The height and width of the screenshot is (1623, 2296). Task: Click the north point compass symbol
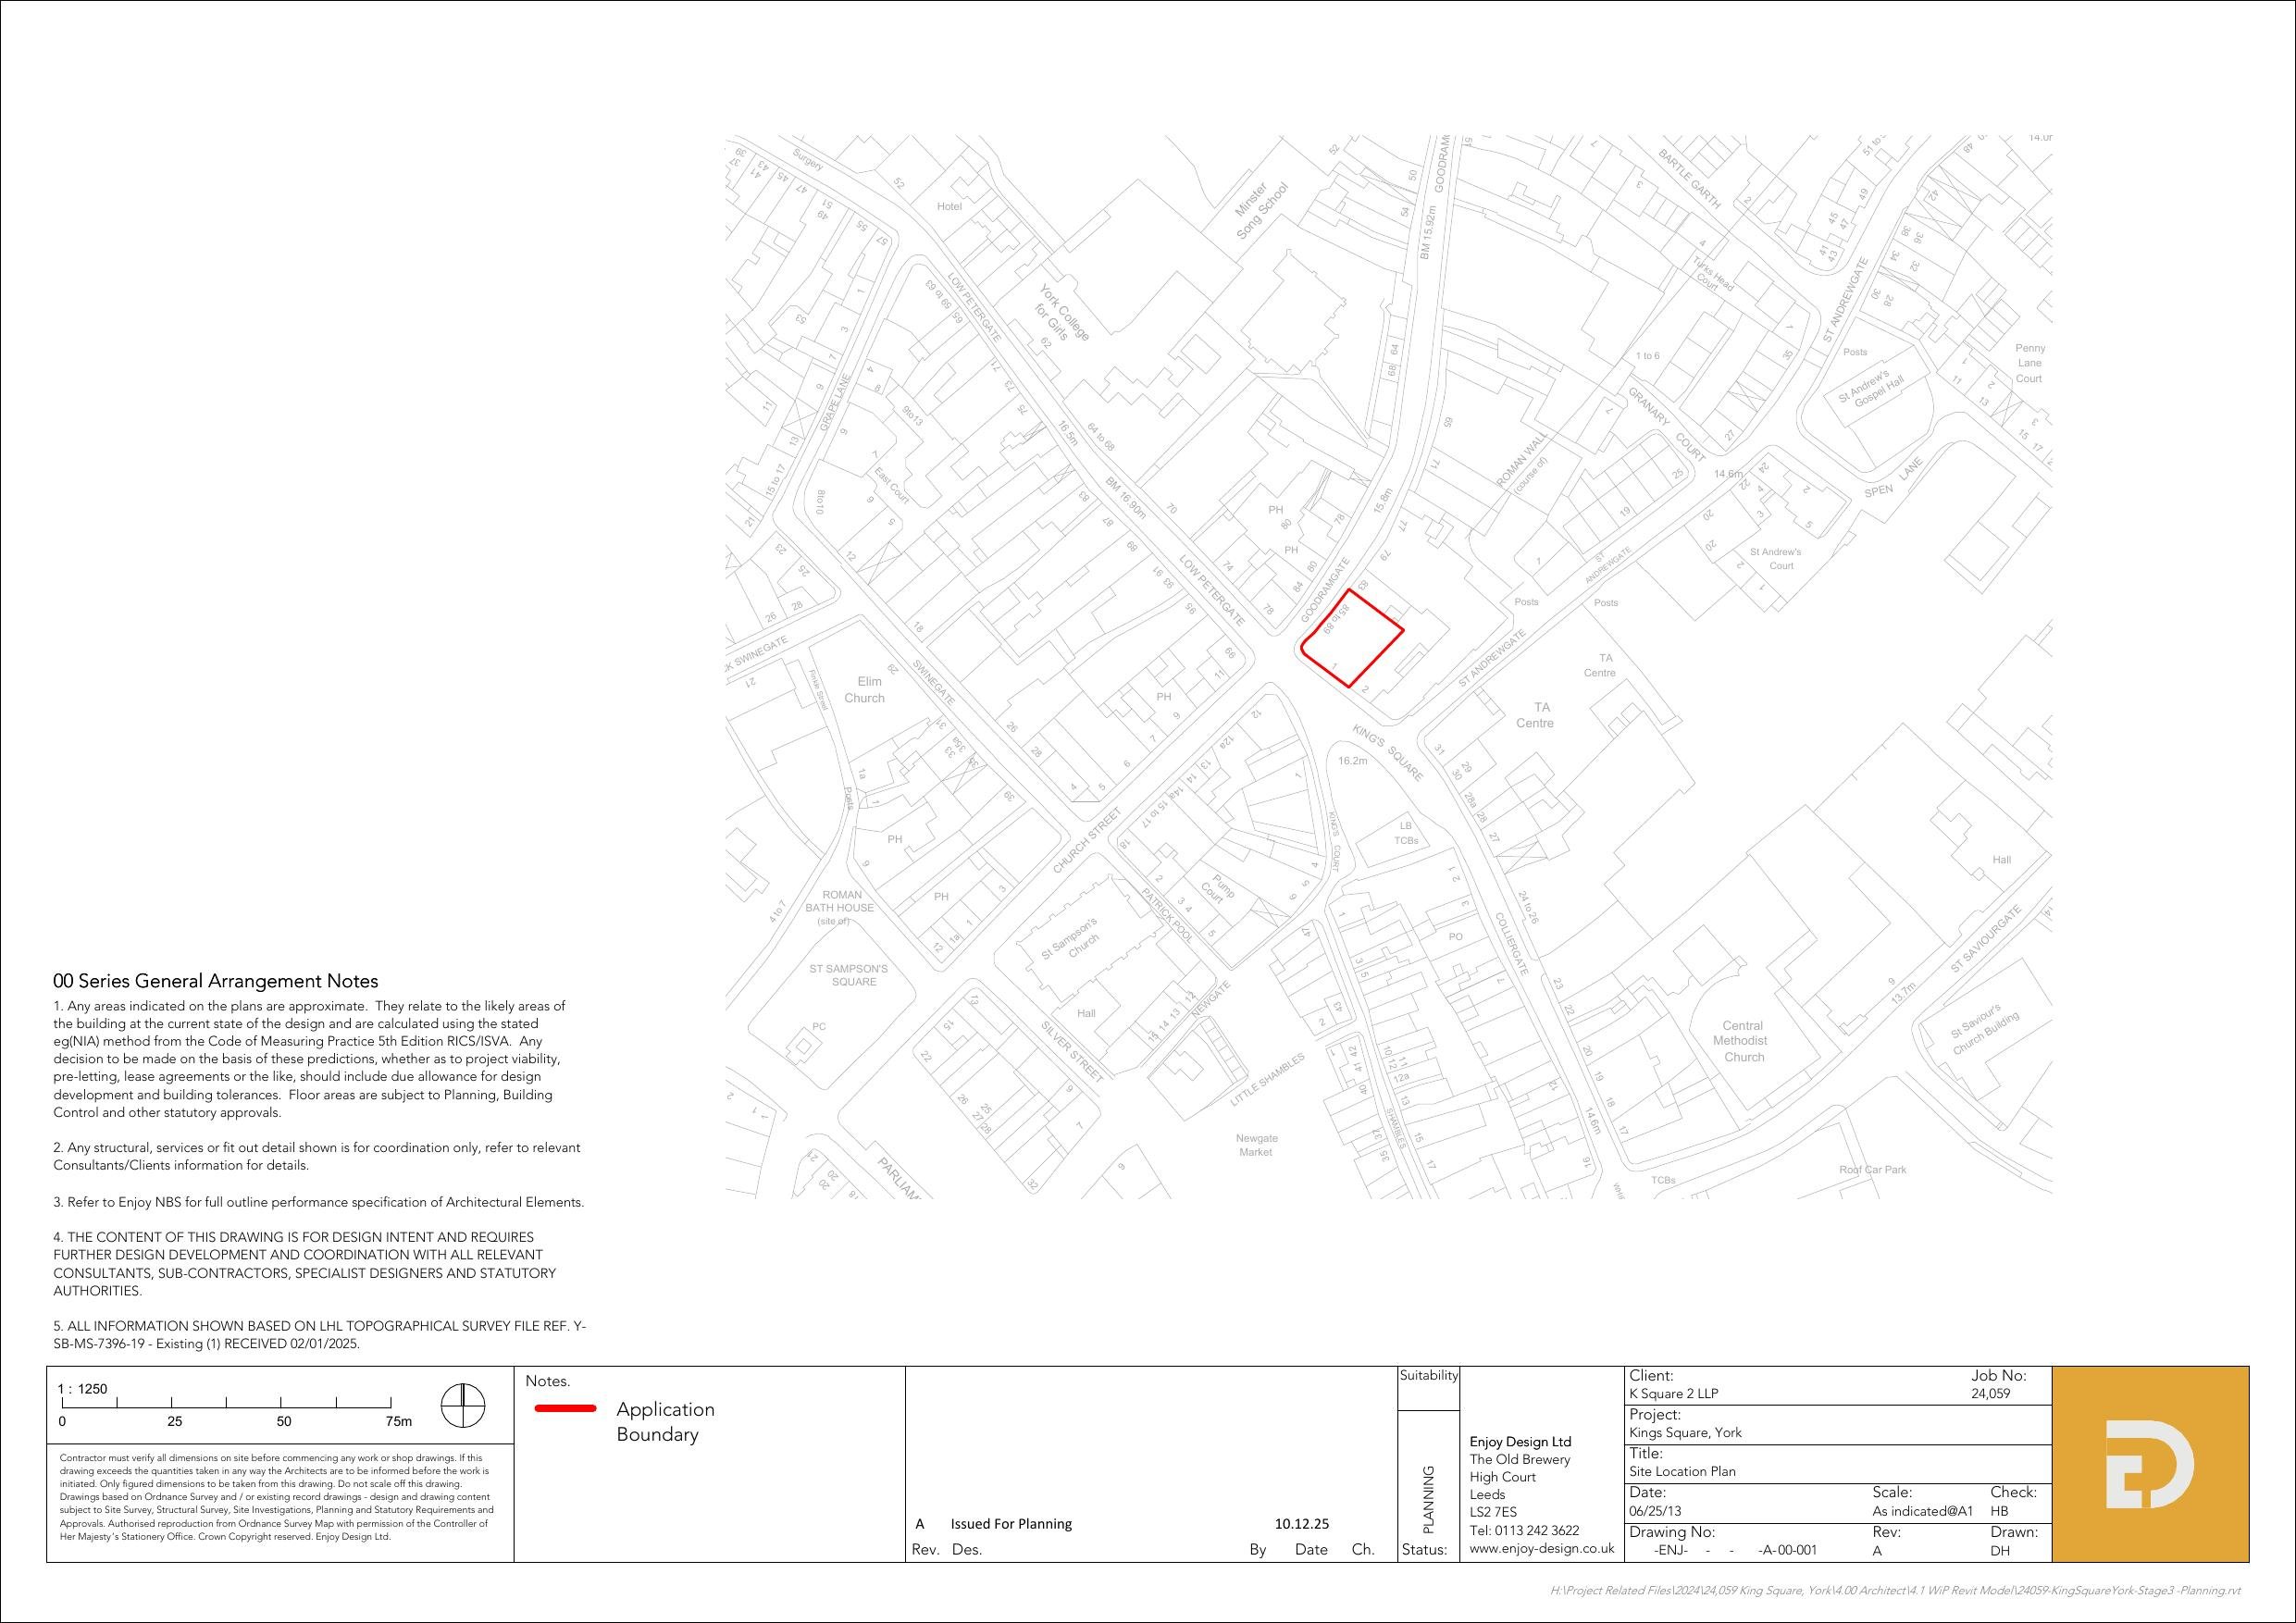pyautogui.click(x=463, y=1406)
